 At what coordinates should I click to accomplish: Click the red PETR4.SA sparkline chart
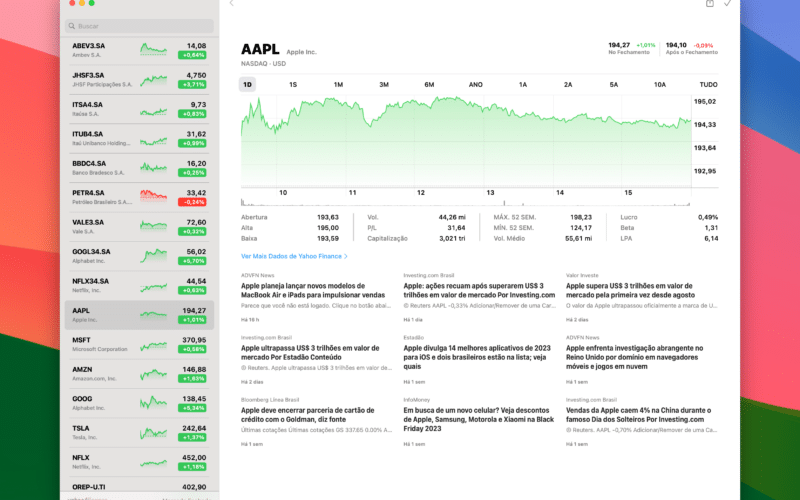[153, 196]
